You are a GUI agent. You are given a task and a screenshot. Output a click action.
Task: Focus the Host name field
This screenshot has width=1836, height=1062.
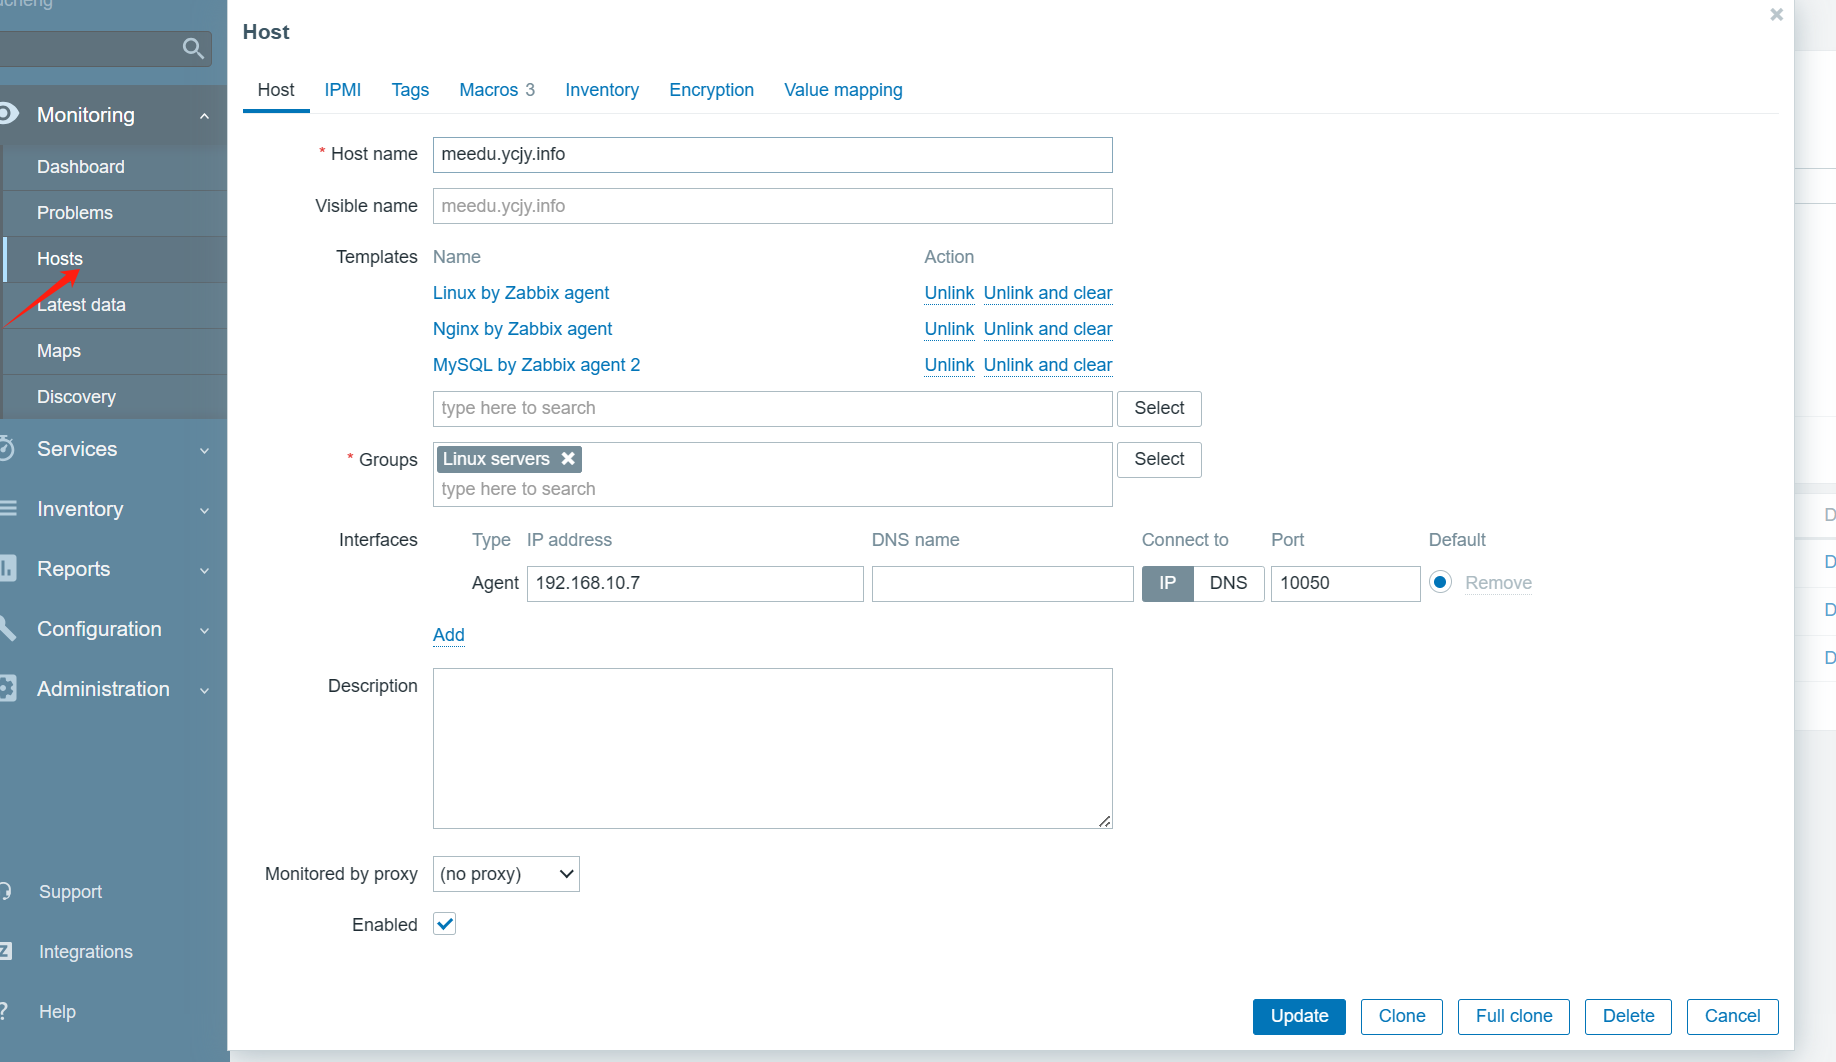772,155
